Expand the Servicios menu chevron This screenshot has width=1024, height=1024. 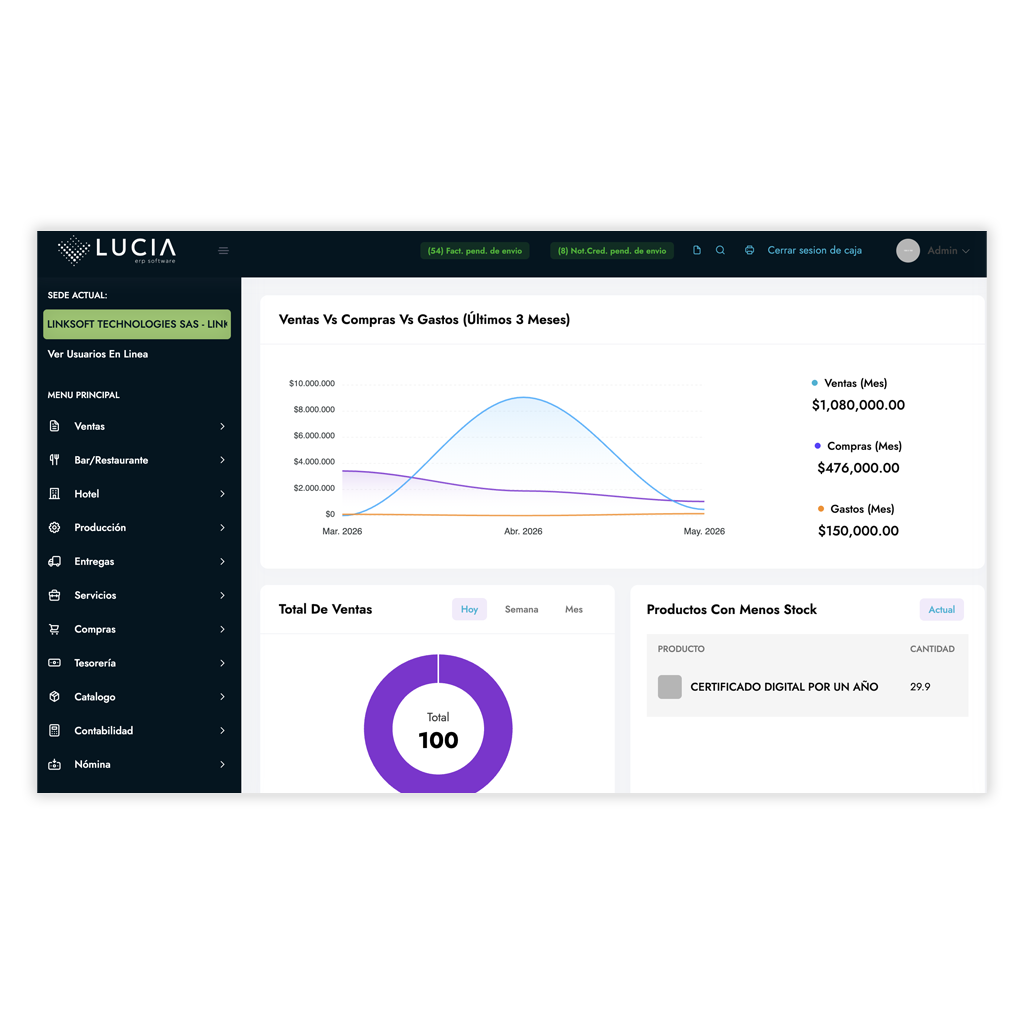223,596
